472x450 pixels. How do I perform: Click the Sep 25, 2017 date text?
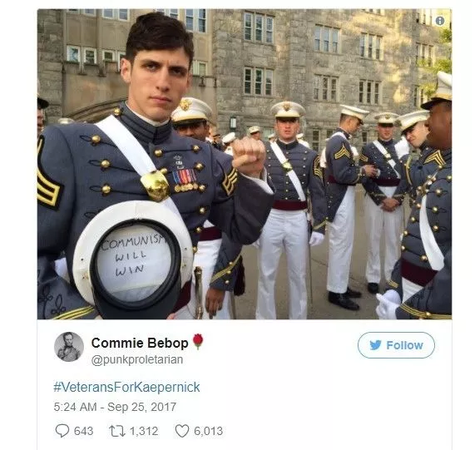tap(142, 407)
